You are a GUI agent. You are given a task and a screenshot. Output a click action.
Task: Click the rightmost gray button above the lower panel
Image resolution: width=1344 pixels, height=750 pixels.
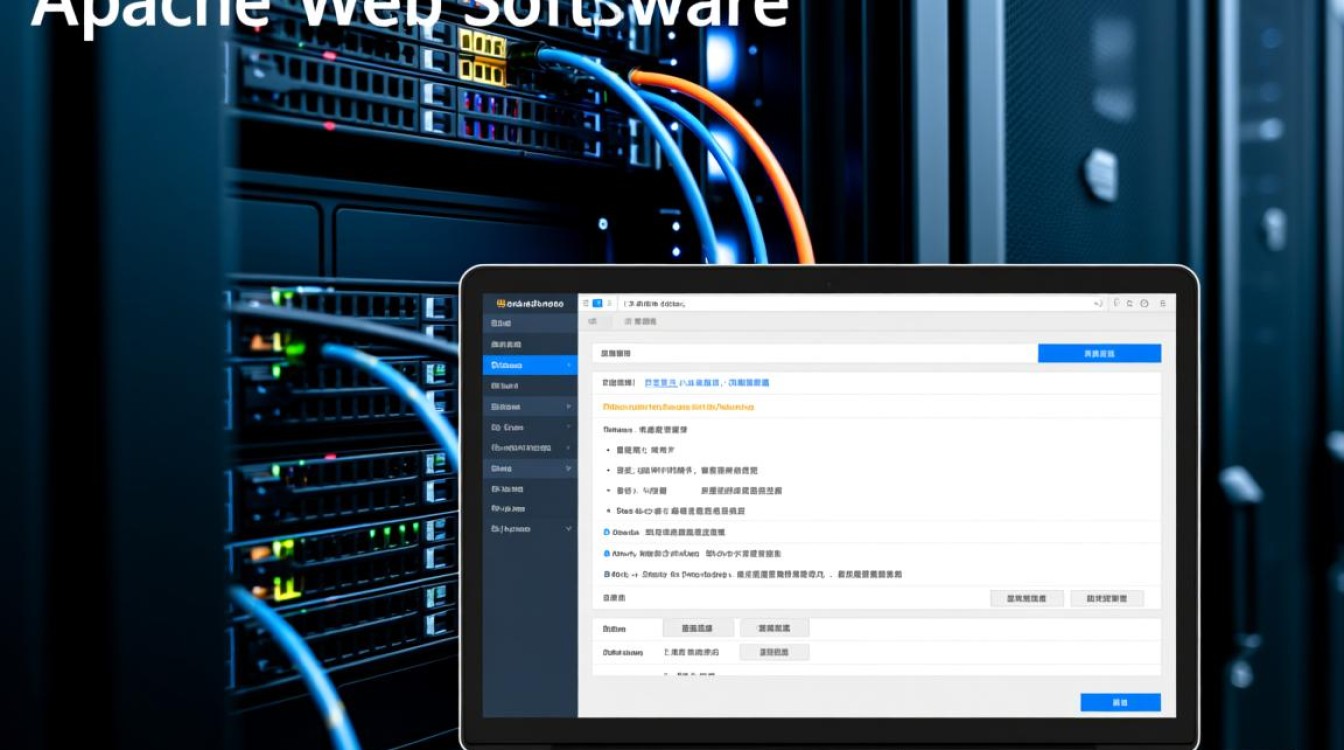click(1106, 599)
